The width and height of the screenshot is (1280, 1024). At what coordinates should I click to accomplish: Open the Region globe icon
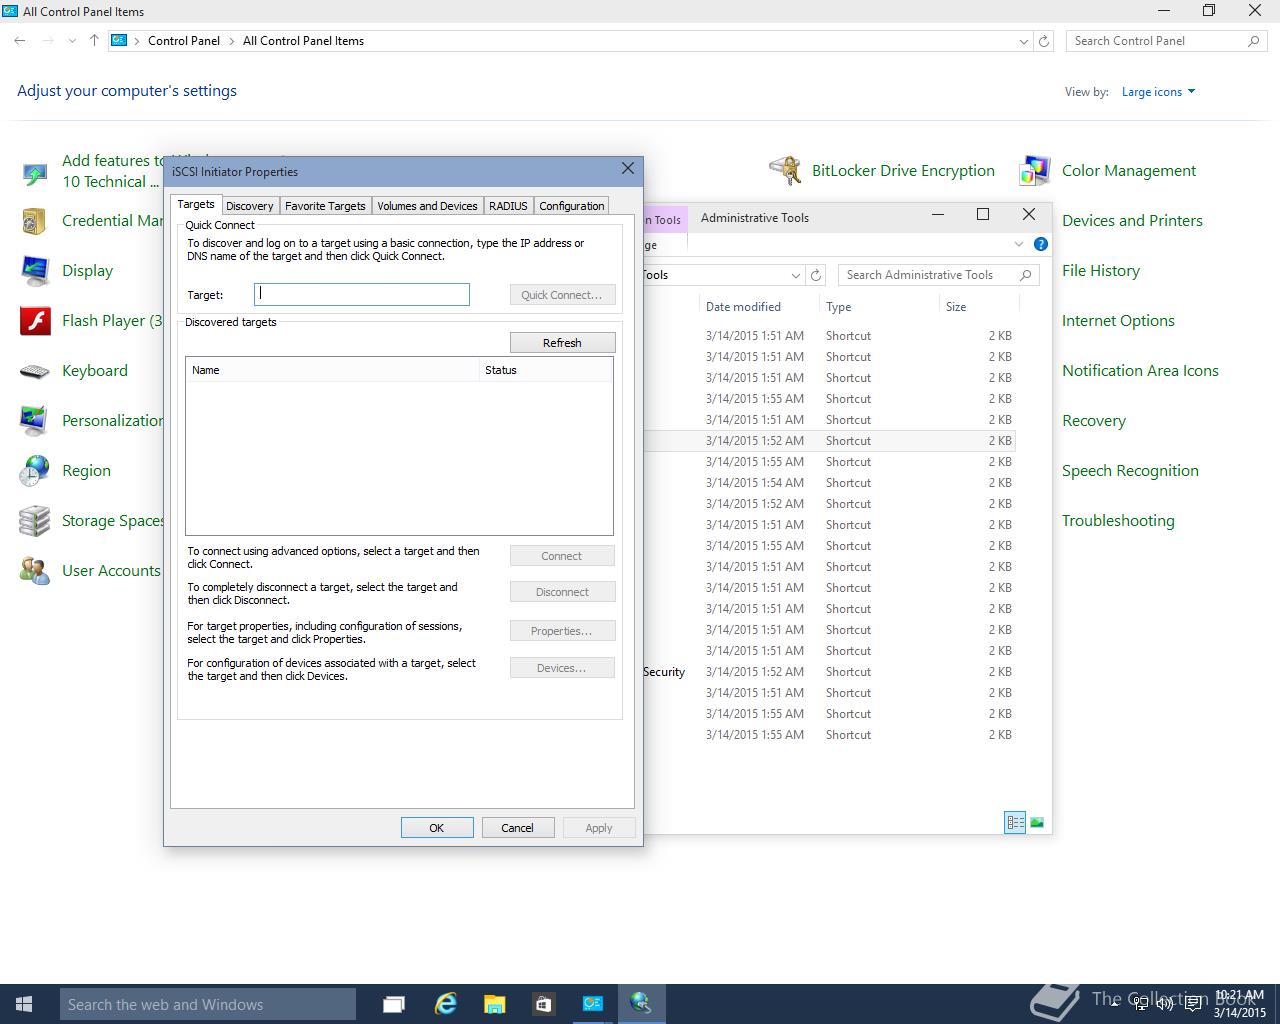click(35, 471)
